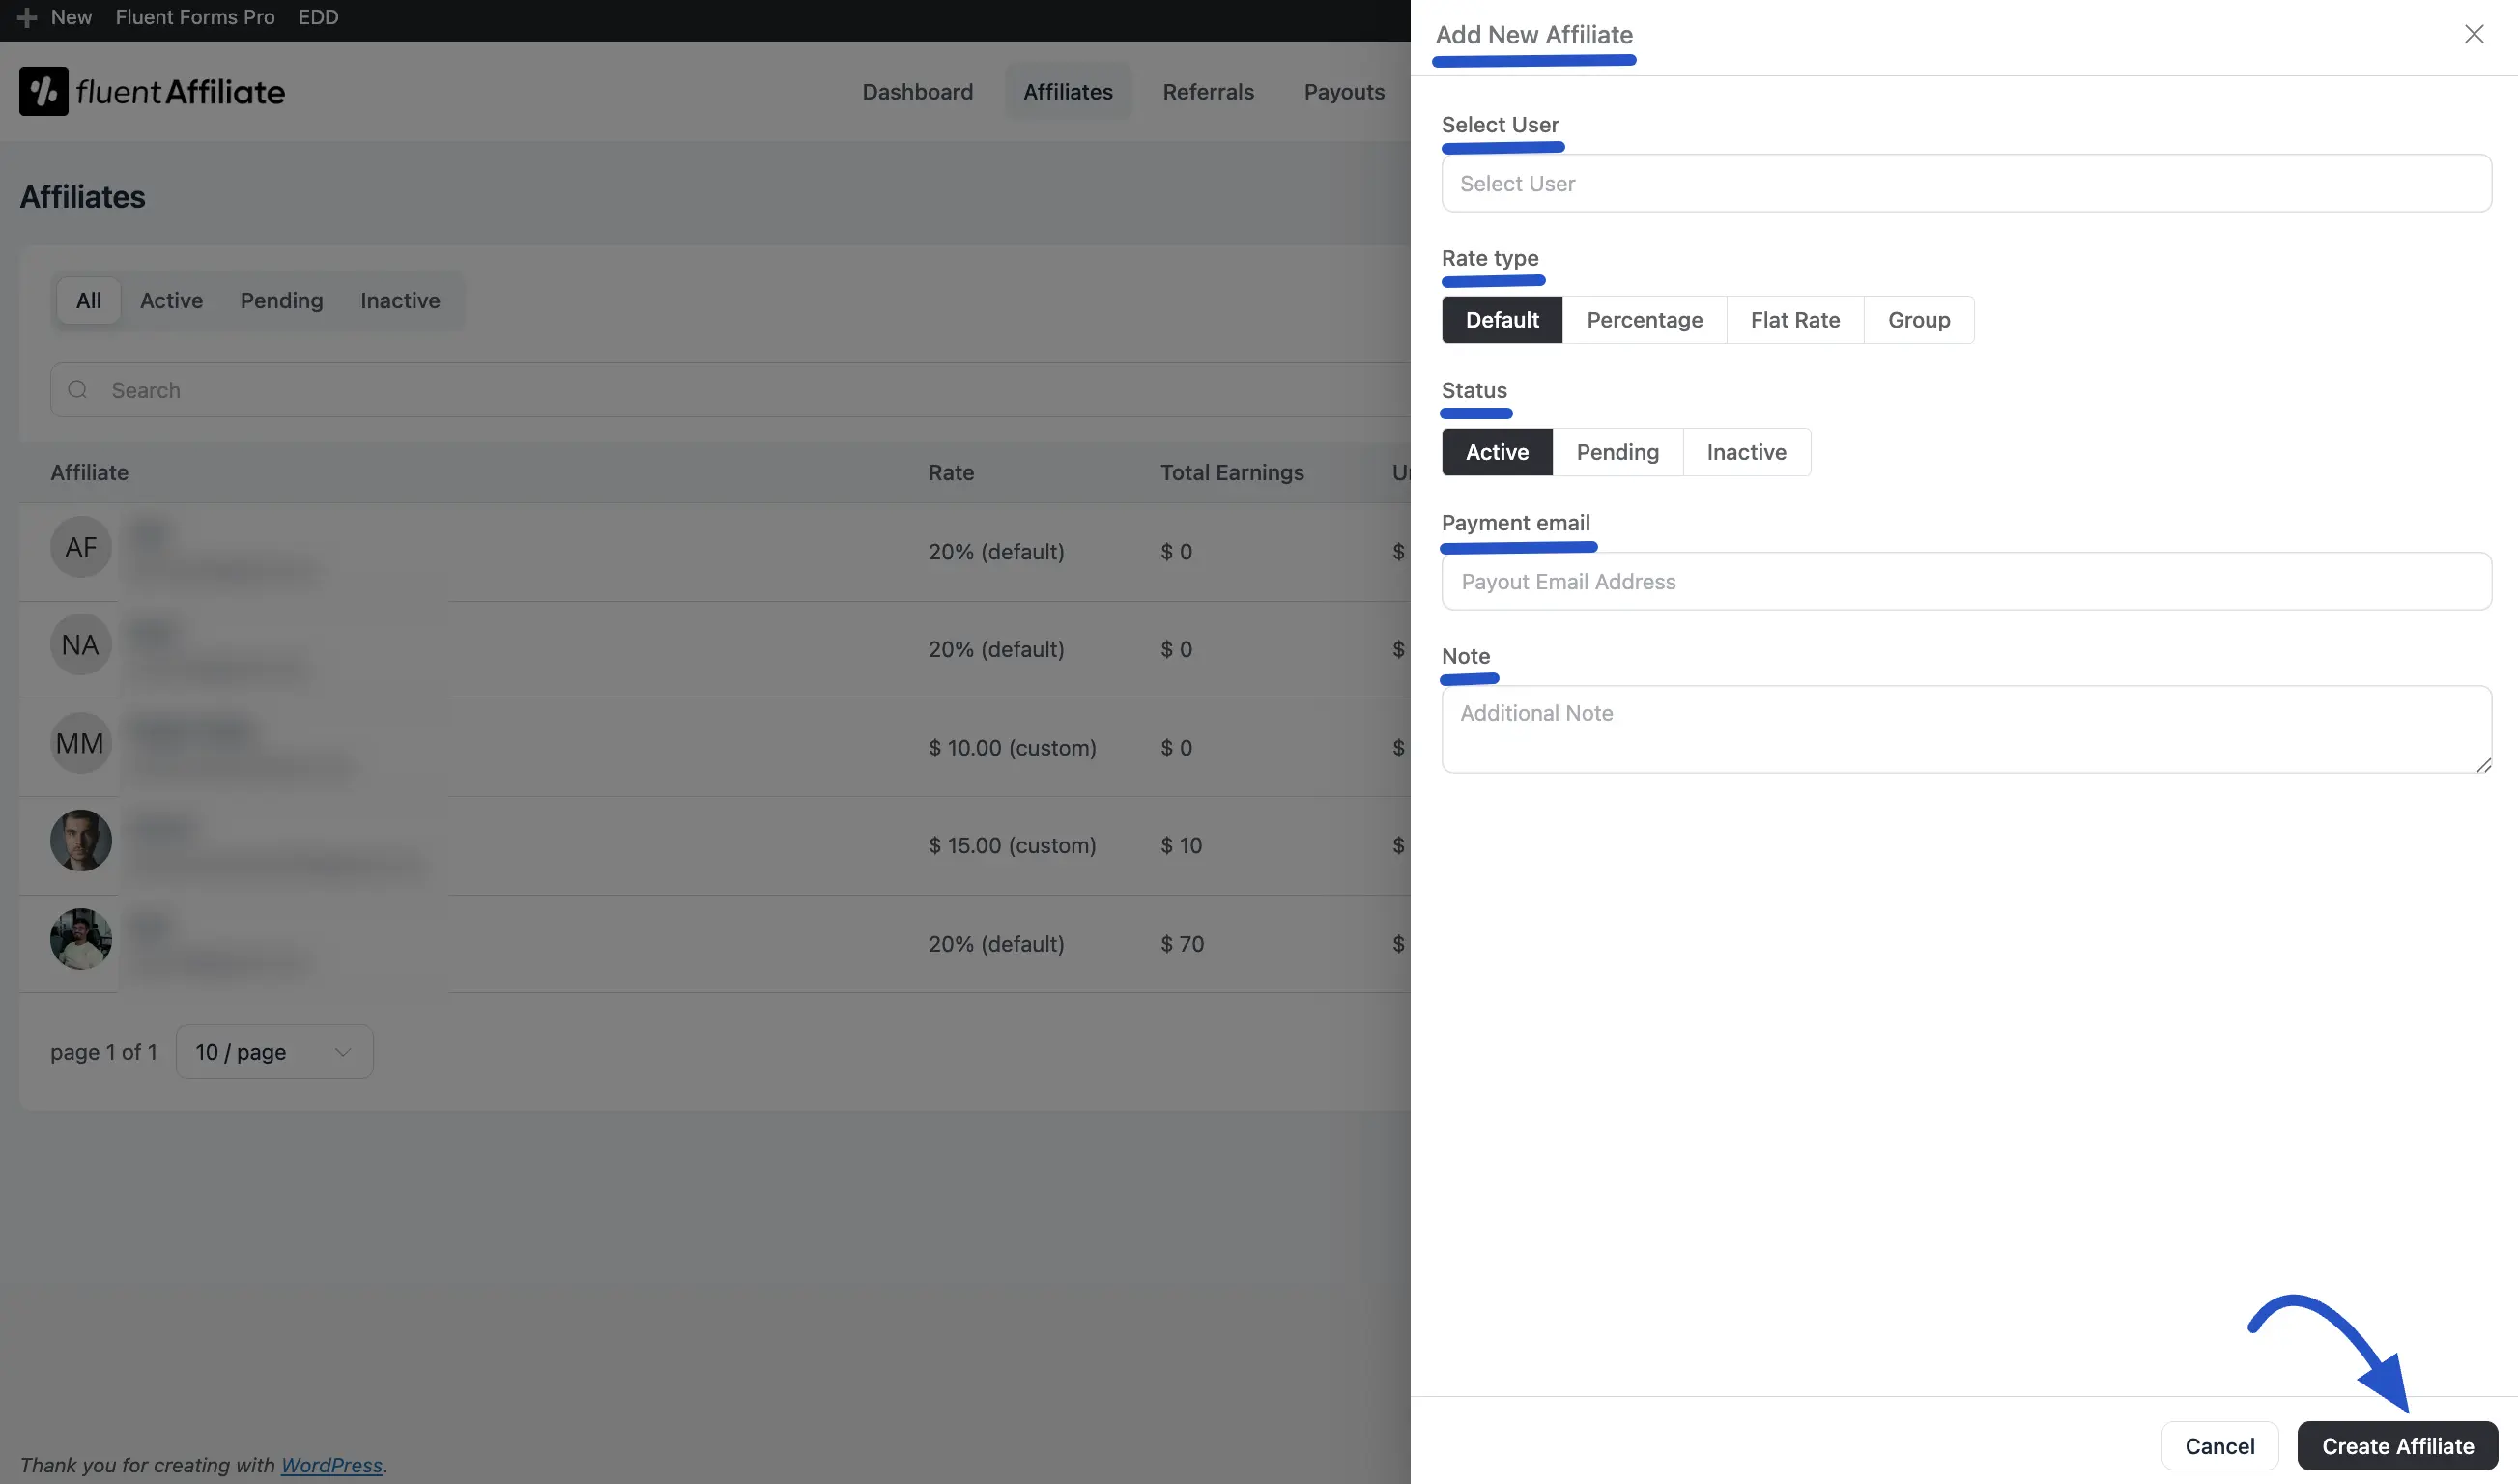Switch to the Dashboard tab

click(917, 91)
